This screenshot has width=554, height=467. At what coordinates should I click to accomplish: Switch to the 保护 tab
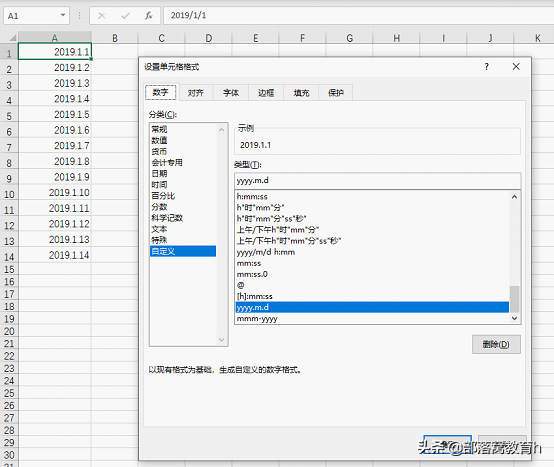point(336,93)
